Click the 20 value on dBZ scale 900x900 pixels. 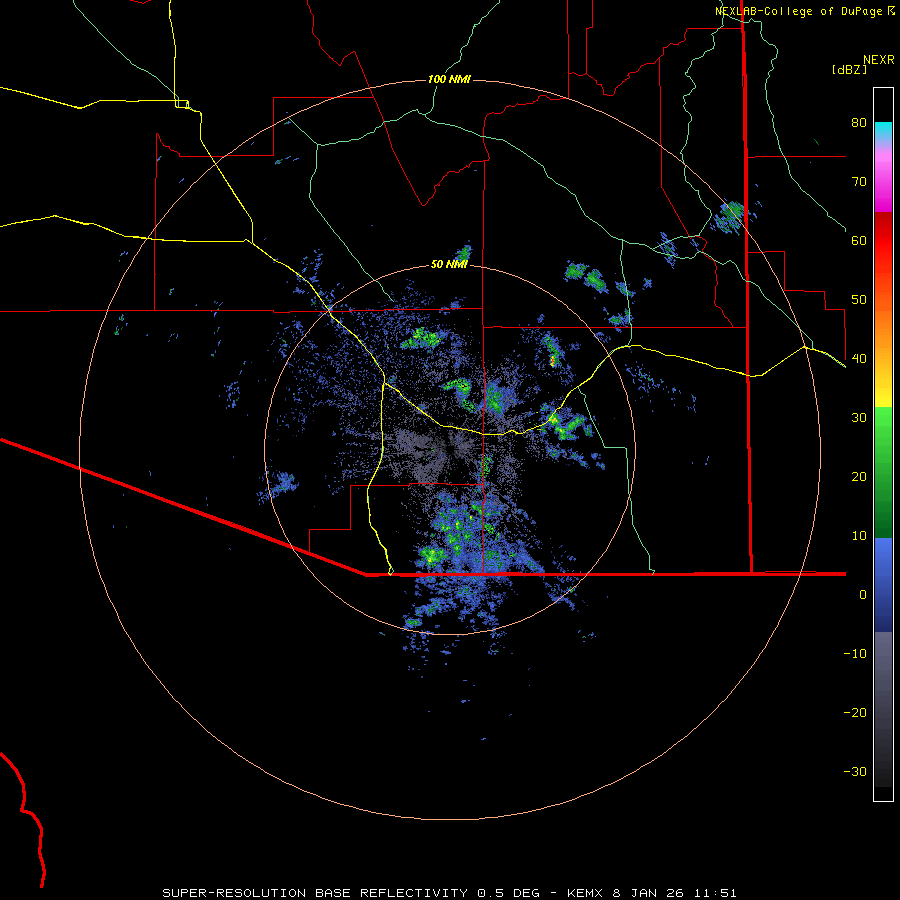point(859,476)
